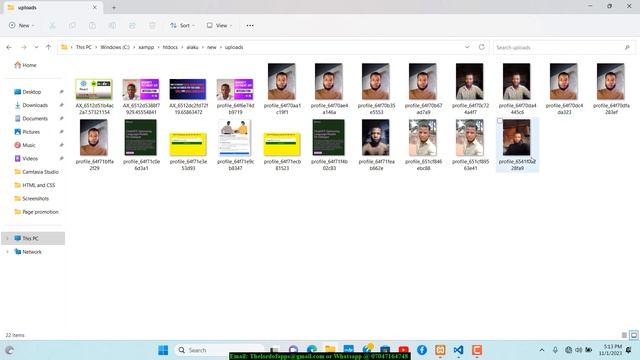
Task: Select the profile_651cf846ebc88 image file
Action: (x=423, y=145)
